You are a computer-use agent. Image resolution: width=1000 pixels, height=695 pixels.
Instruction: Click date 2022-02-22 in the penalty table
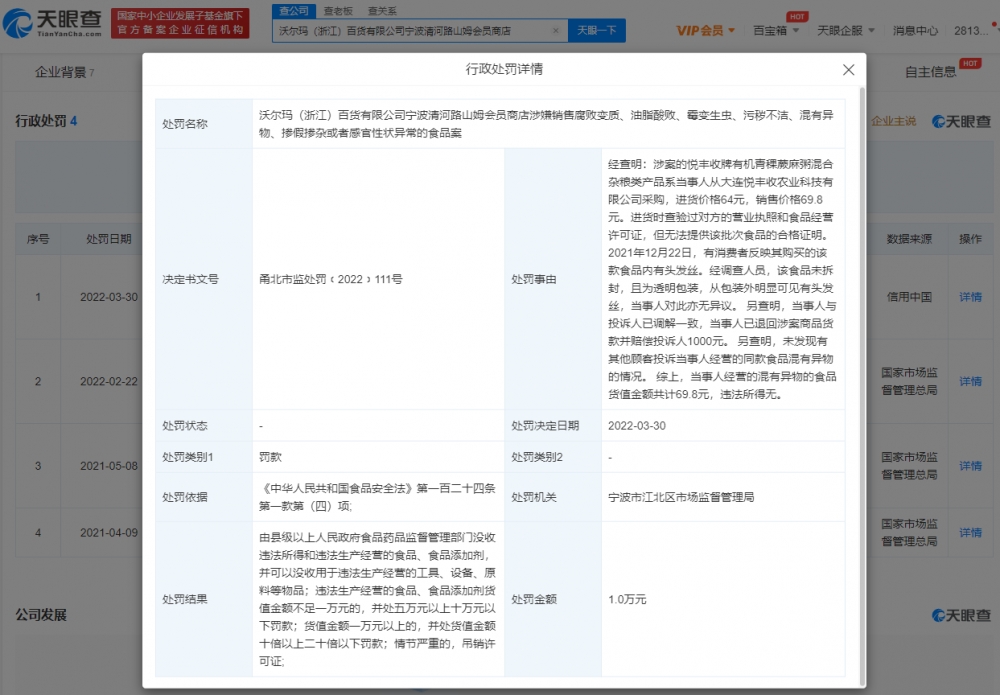coord(108,381)
